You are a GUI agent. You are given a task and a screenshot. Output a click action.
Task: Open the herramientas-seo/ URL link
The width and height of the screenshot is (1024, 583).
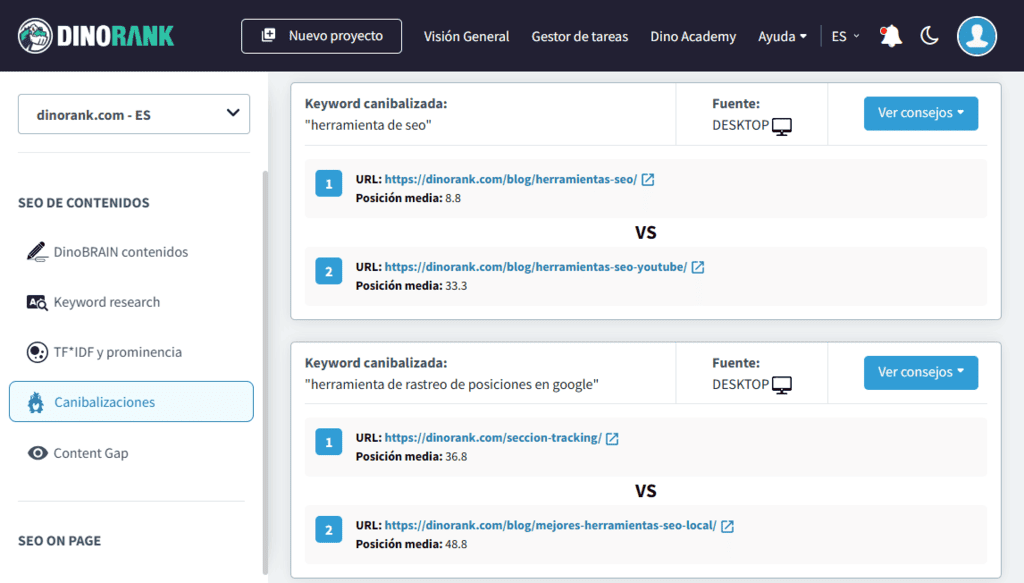pyautogui.click(x=511, y=179)
